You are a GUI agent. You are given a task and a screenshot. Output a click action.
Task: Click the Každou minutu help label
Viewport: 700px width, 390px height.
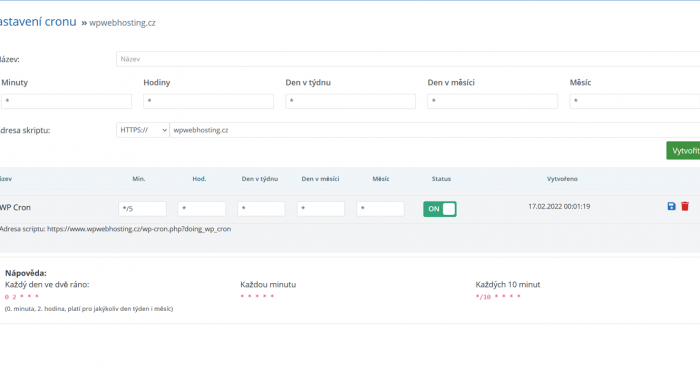click(268, 284)
